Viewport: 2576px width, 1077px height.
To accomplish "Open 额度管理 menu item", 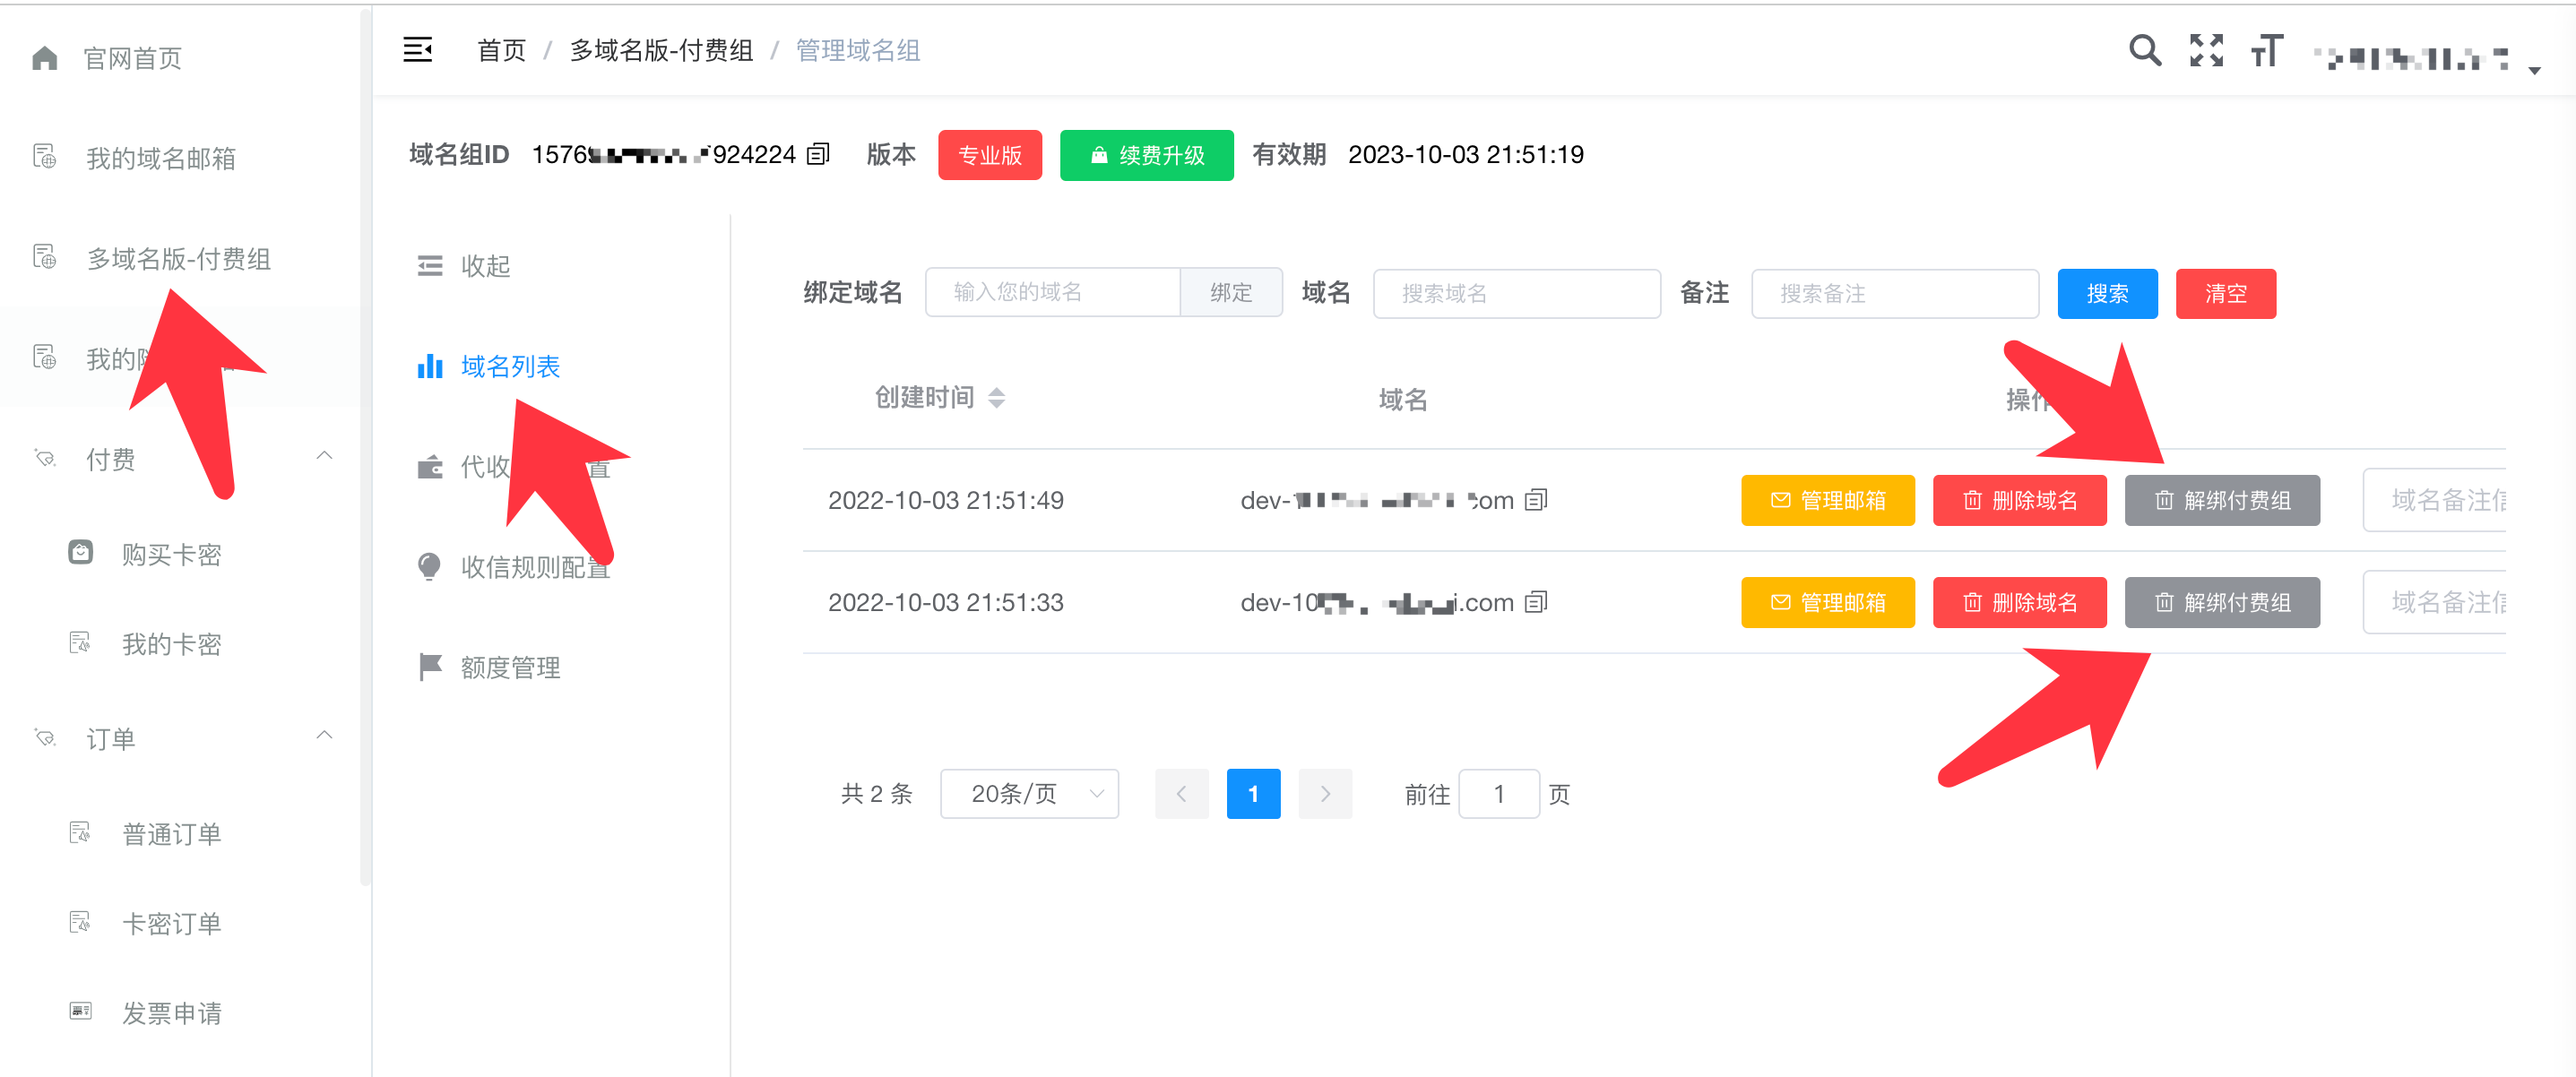I will [x=510, y=668].
